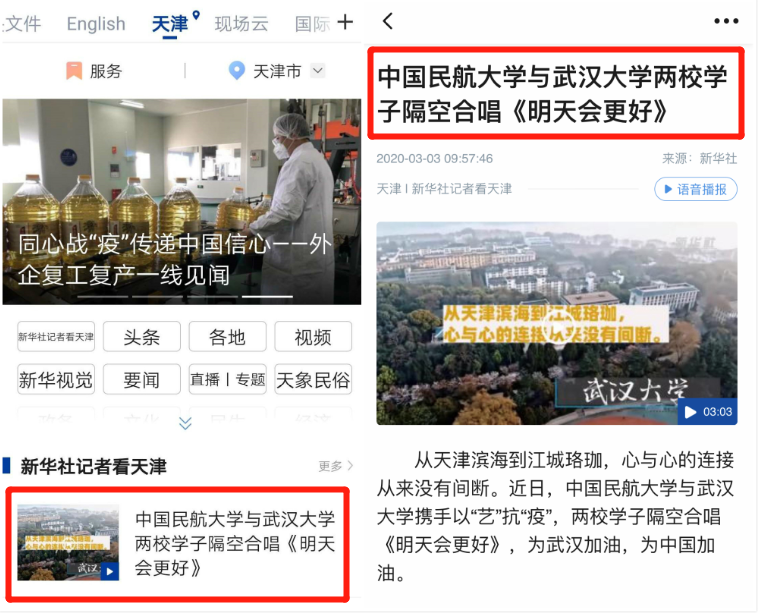Open 更多 for 新华社记者看天津 section
Screen dimensions: 759x616
click(335, 466)
